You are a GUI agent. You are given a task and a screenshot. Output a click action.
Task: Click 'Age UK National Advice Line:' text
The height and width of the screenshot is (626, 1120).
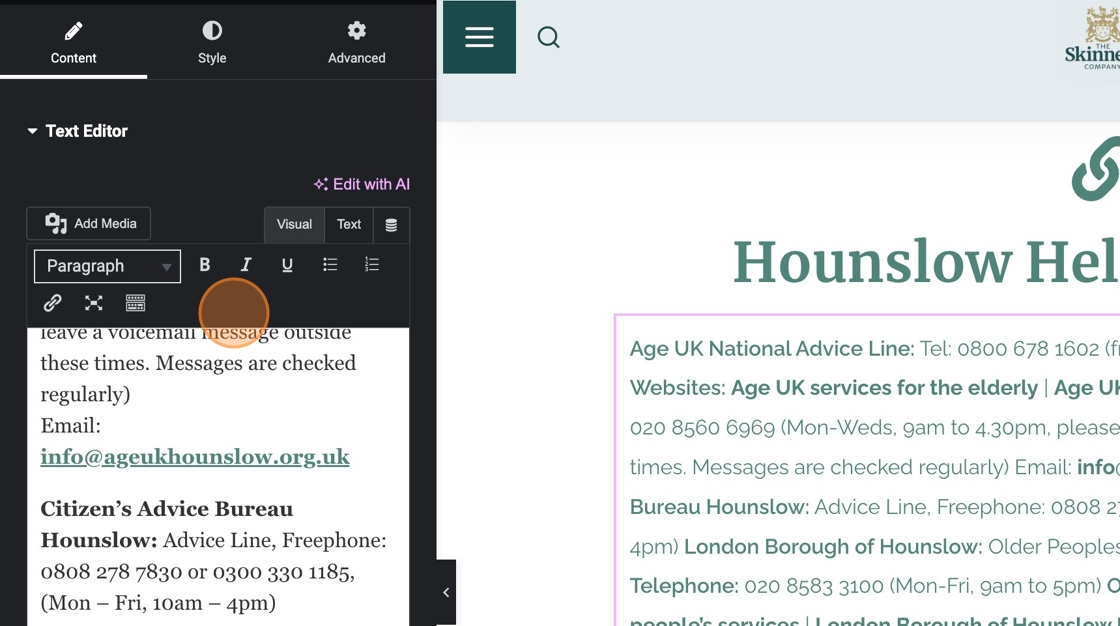click(x=771, y=349)
